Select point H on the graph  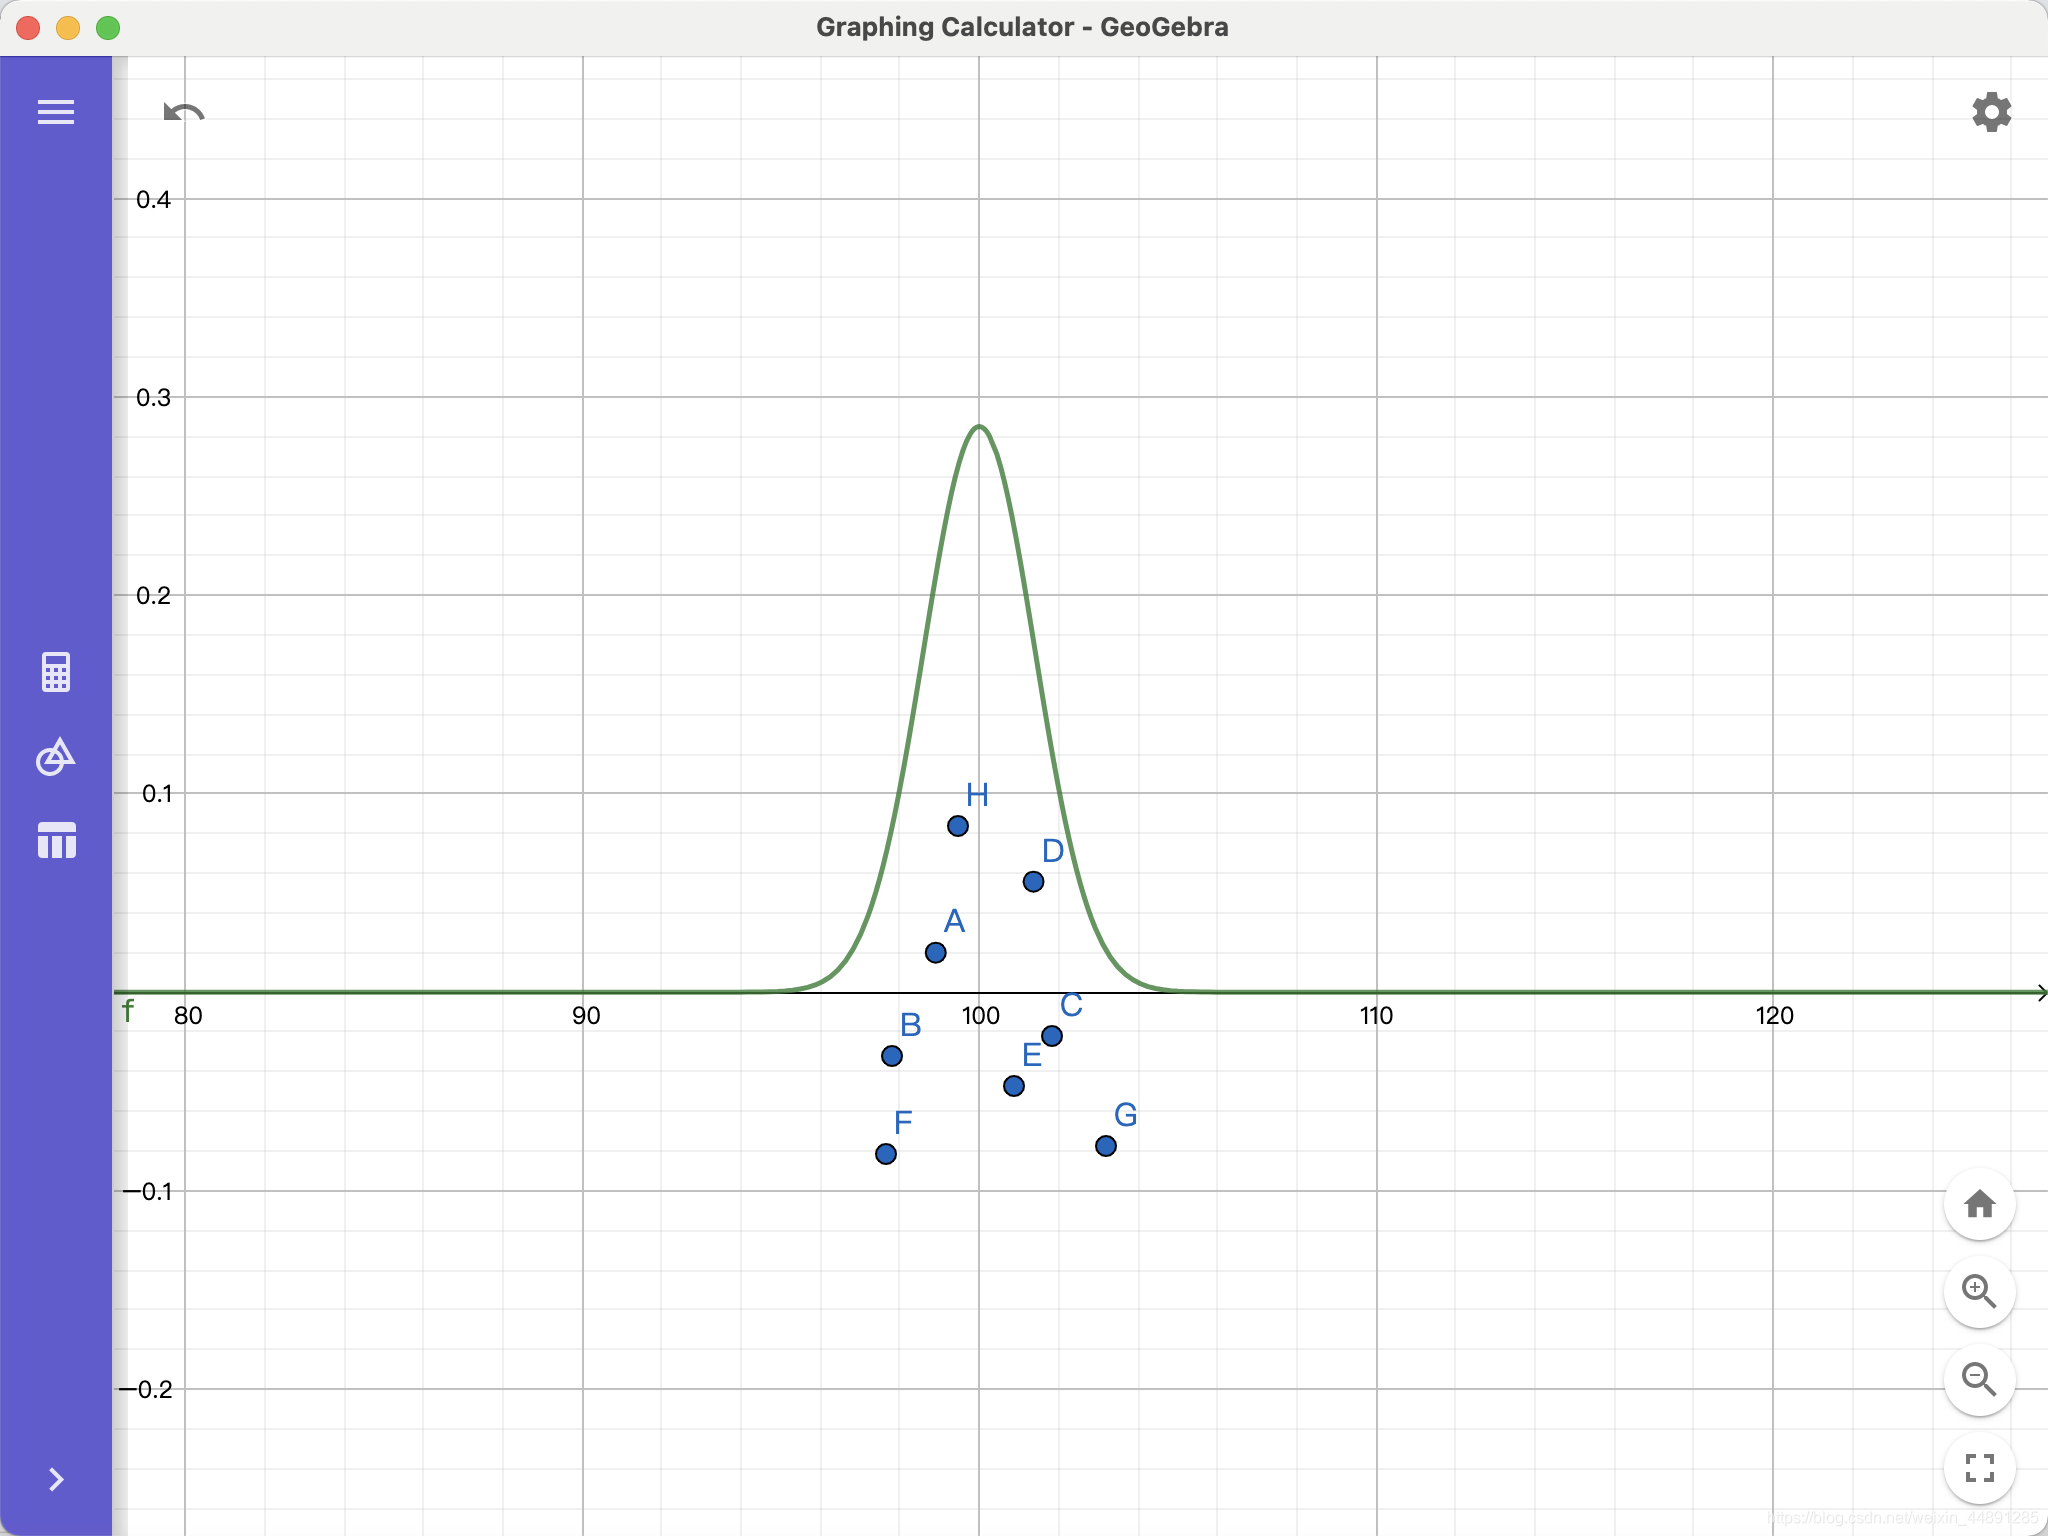(x=958, y=826)
